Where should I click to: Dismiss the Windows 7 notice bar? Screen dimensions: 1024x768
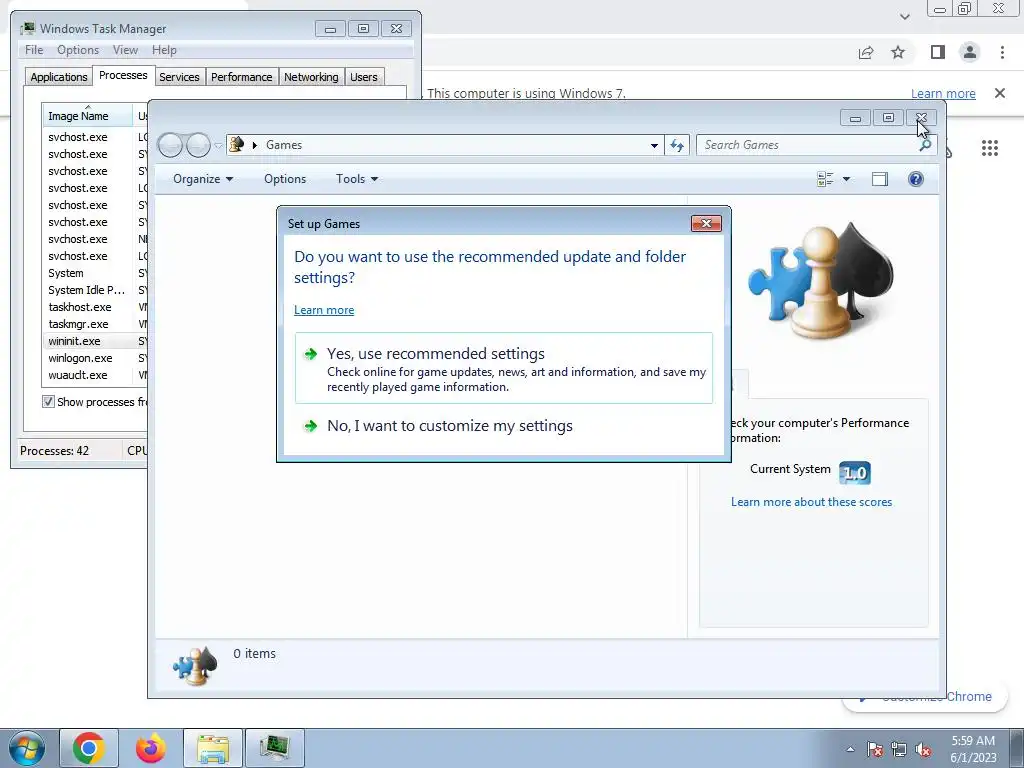(1000, 93)
